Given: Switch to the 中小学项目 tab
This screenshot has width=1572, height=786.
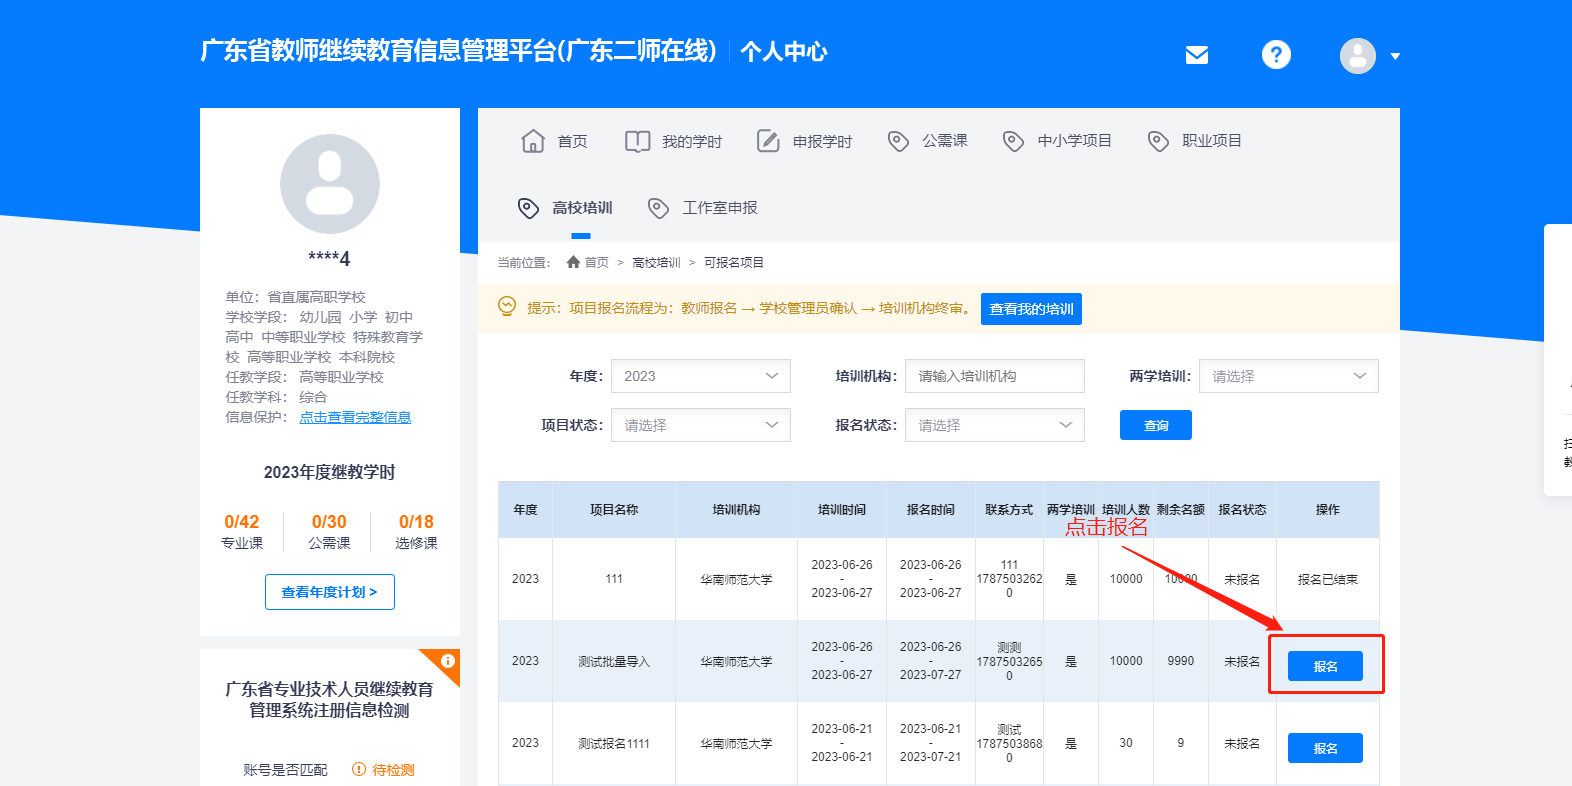Looking at the screenshot, I should click(1073, 141).
